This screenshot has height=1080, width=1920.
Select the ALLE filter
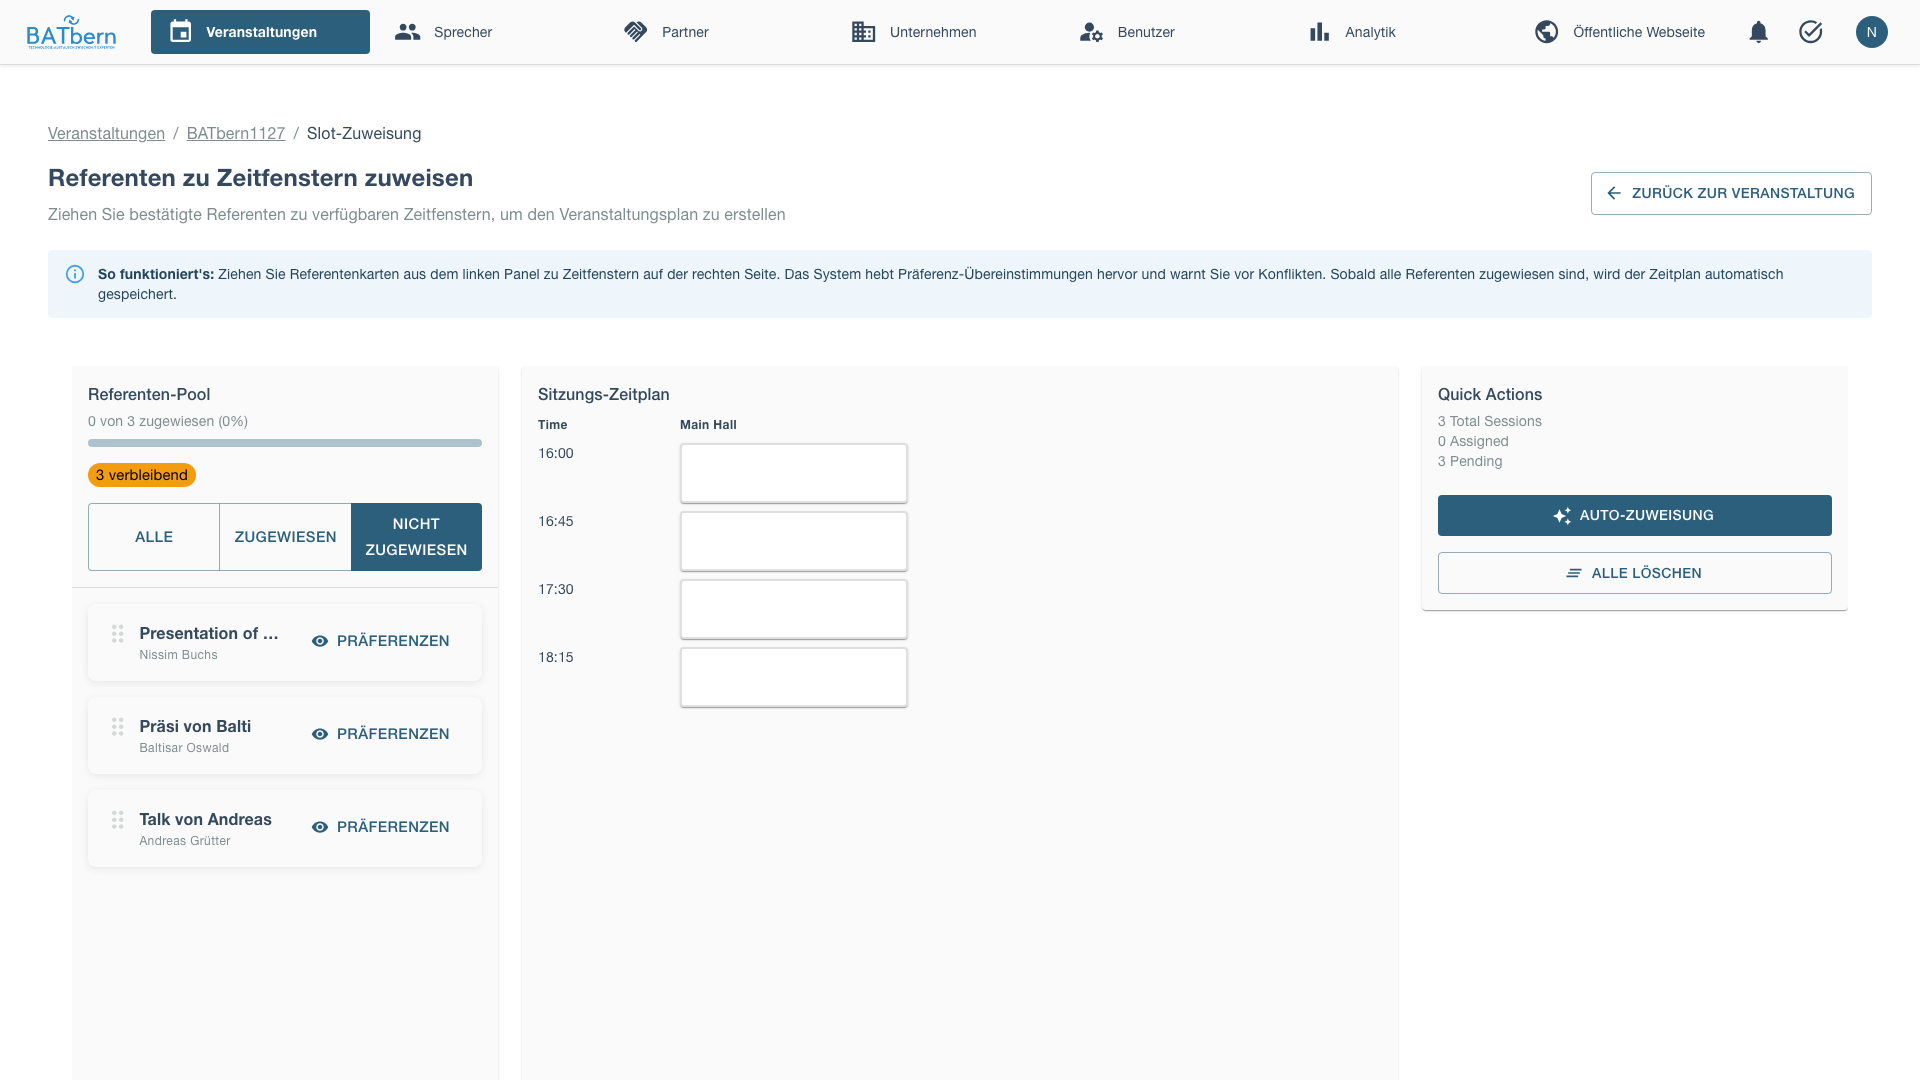pyautogui.click(x=154, y=537)
